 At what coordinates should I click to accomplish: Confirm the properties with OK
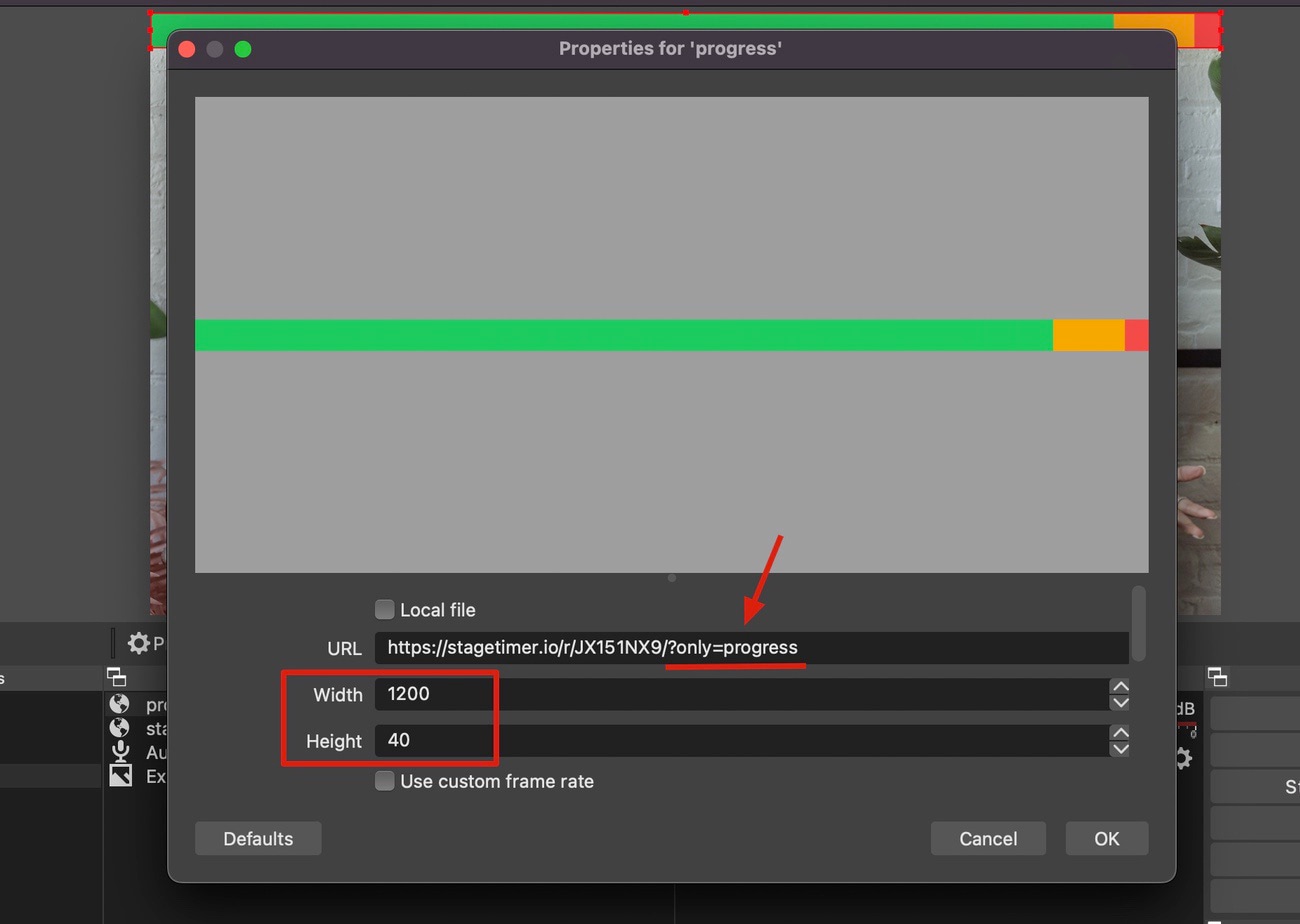pos(1106,838)
